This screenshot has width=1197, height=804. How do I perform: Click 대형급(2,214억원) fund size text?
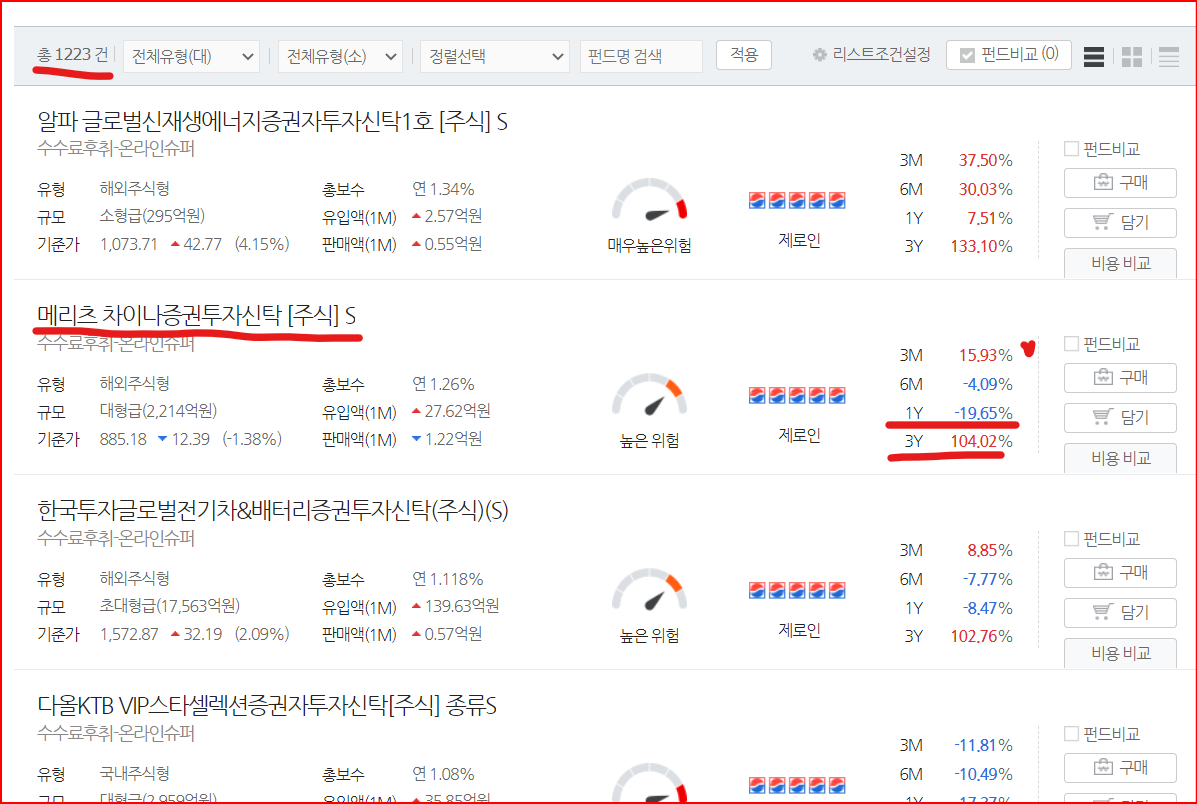pyautogui.click(x=159, y=411)
